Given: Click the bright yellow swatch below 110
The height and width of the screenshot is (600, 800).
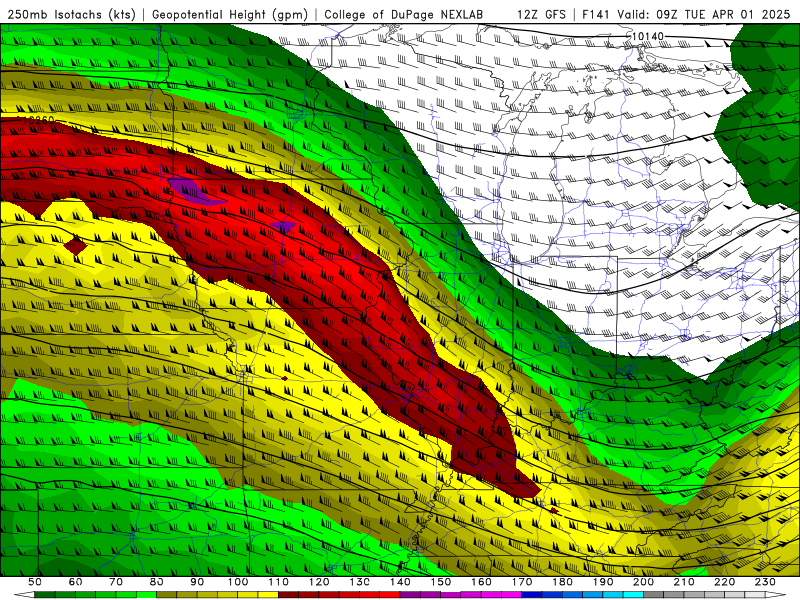Looking at the screenshot, I should pyautogui.click(x=268, y=594).
